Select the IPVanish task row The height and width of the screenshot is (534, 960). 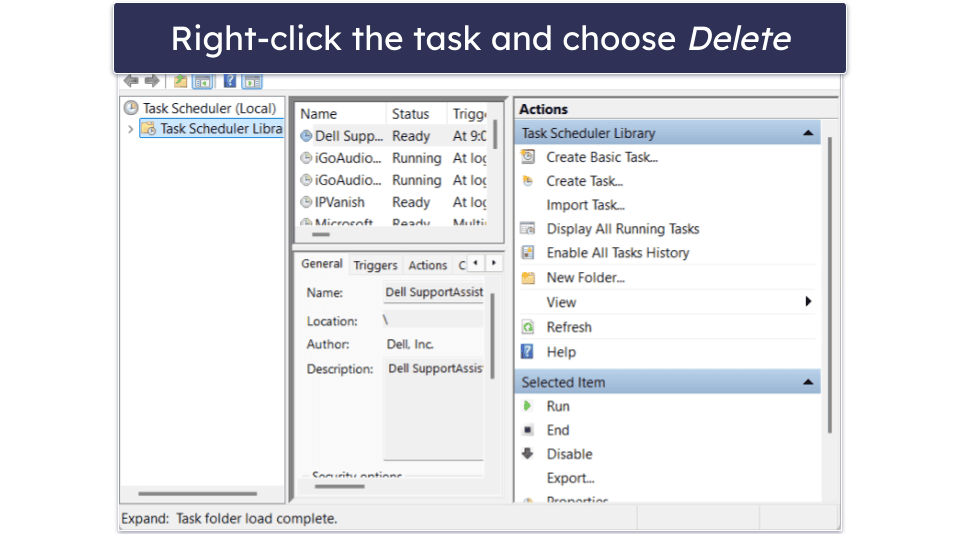340,202
